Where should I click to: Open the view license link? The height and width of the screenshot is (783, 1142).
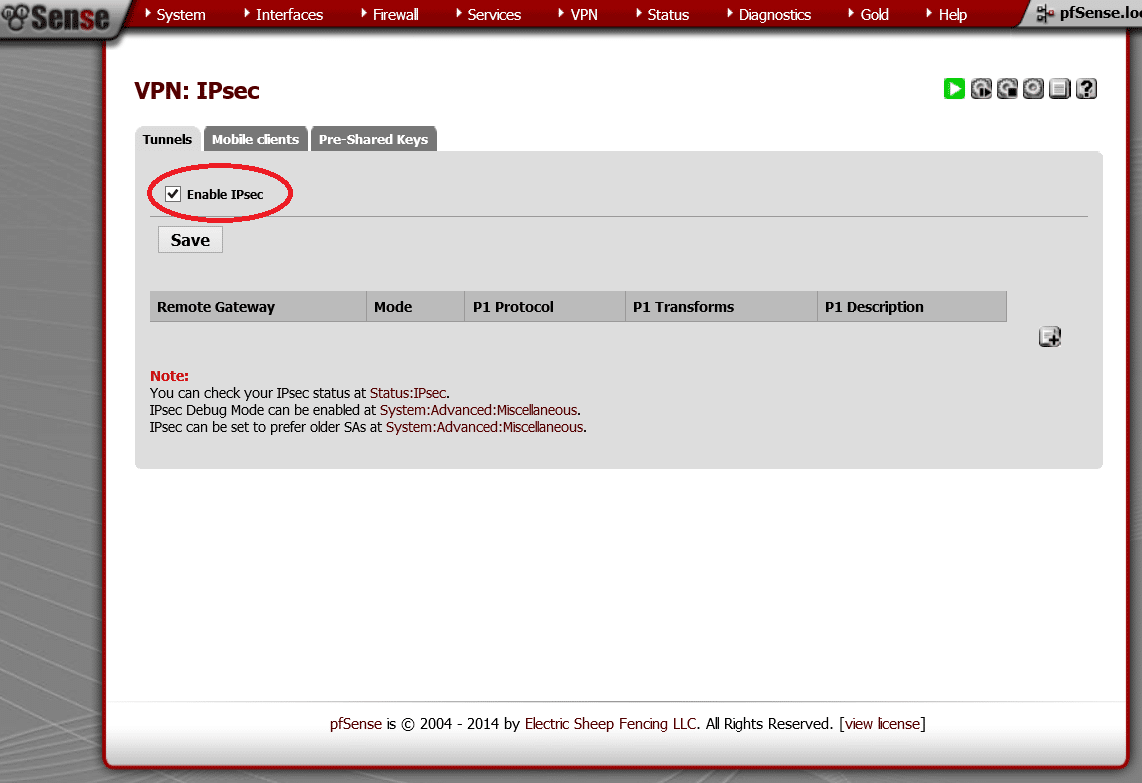882,724
